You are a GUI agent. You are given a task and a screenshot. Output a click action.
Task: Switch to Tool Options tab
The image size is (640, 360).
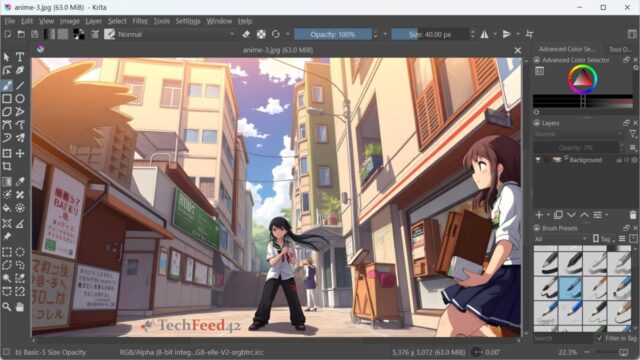(x=620, y=49)
